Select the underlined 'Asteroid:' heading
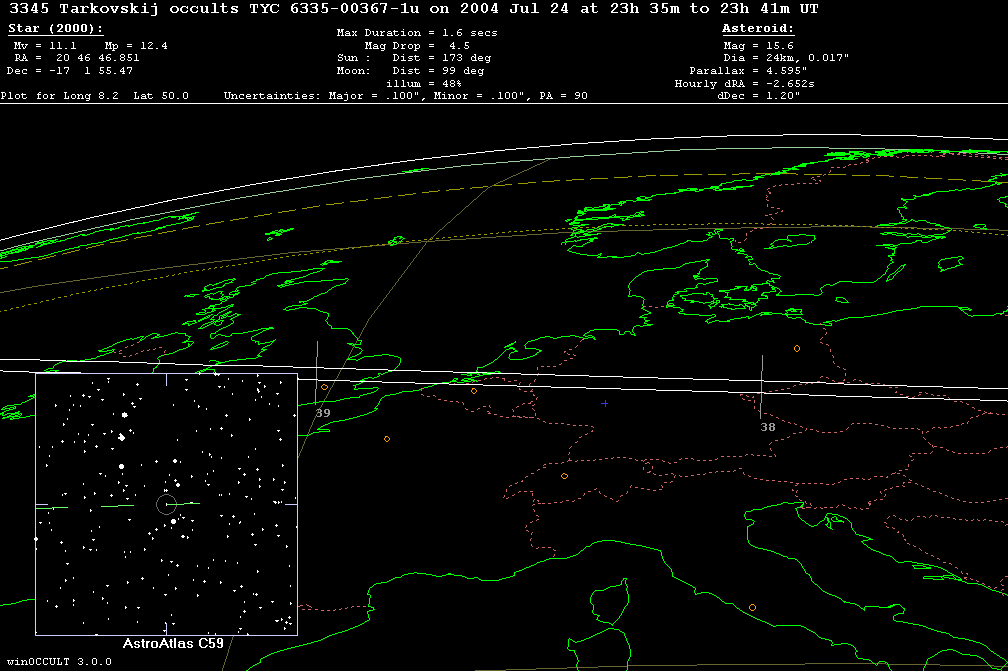The width and height of the screenshot is (1008, 671). (758, 29)
